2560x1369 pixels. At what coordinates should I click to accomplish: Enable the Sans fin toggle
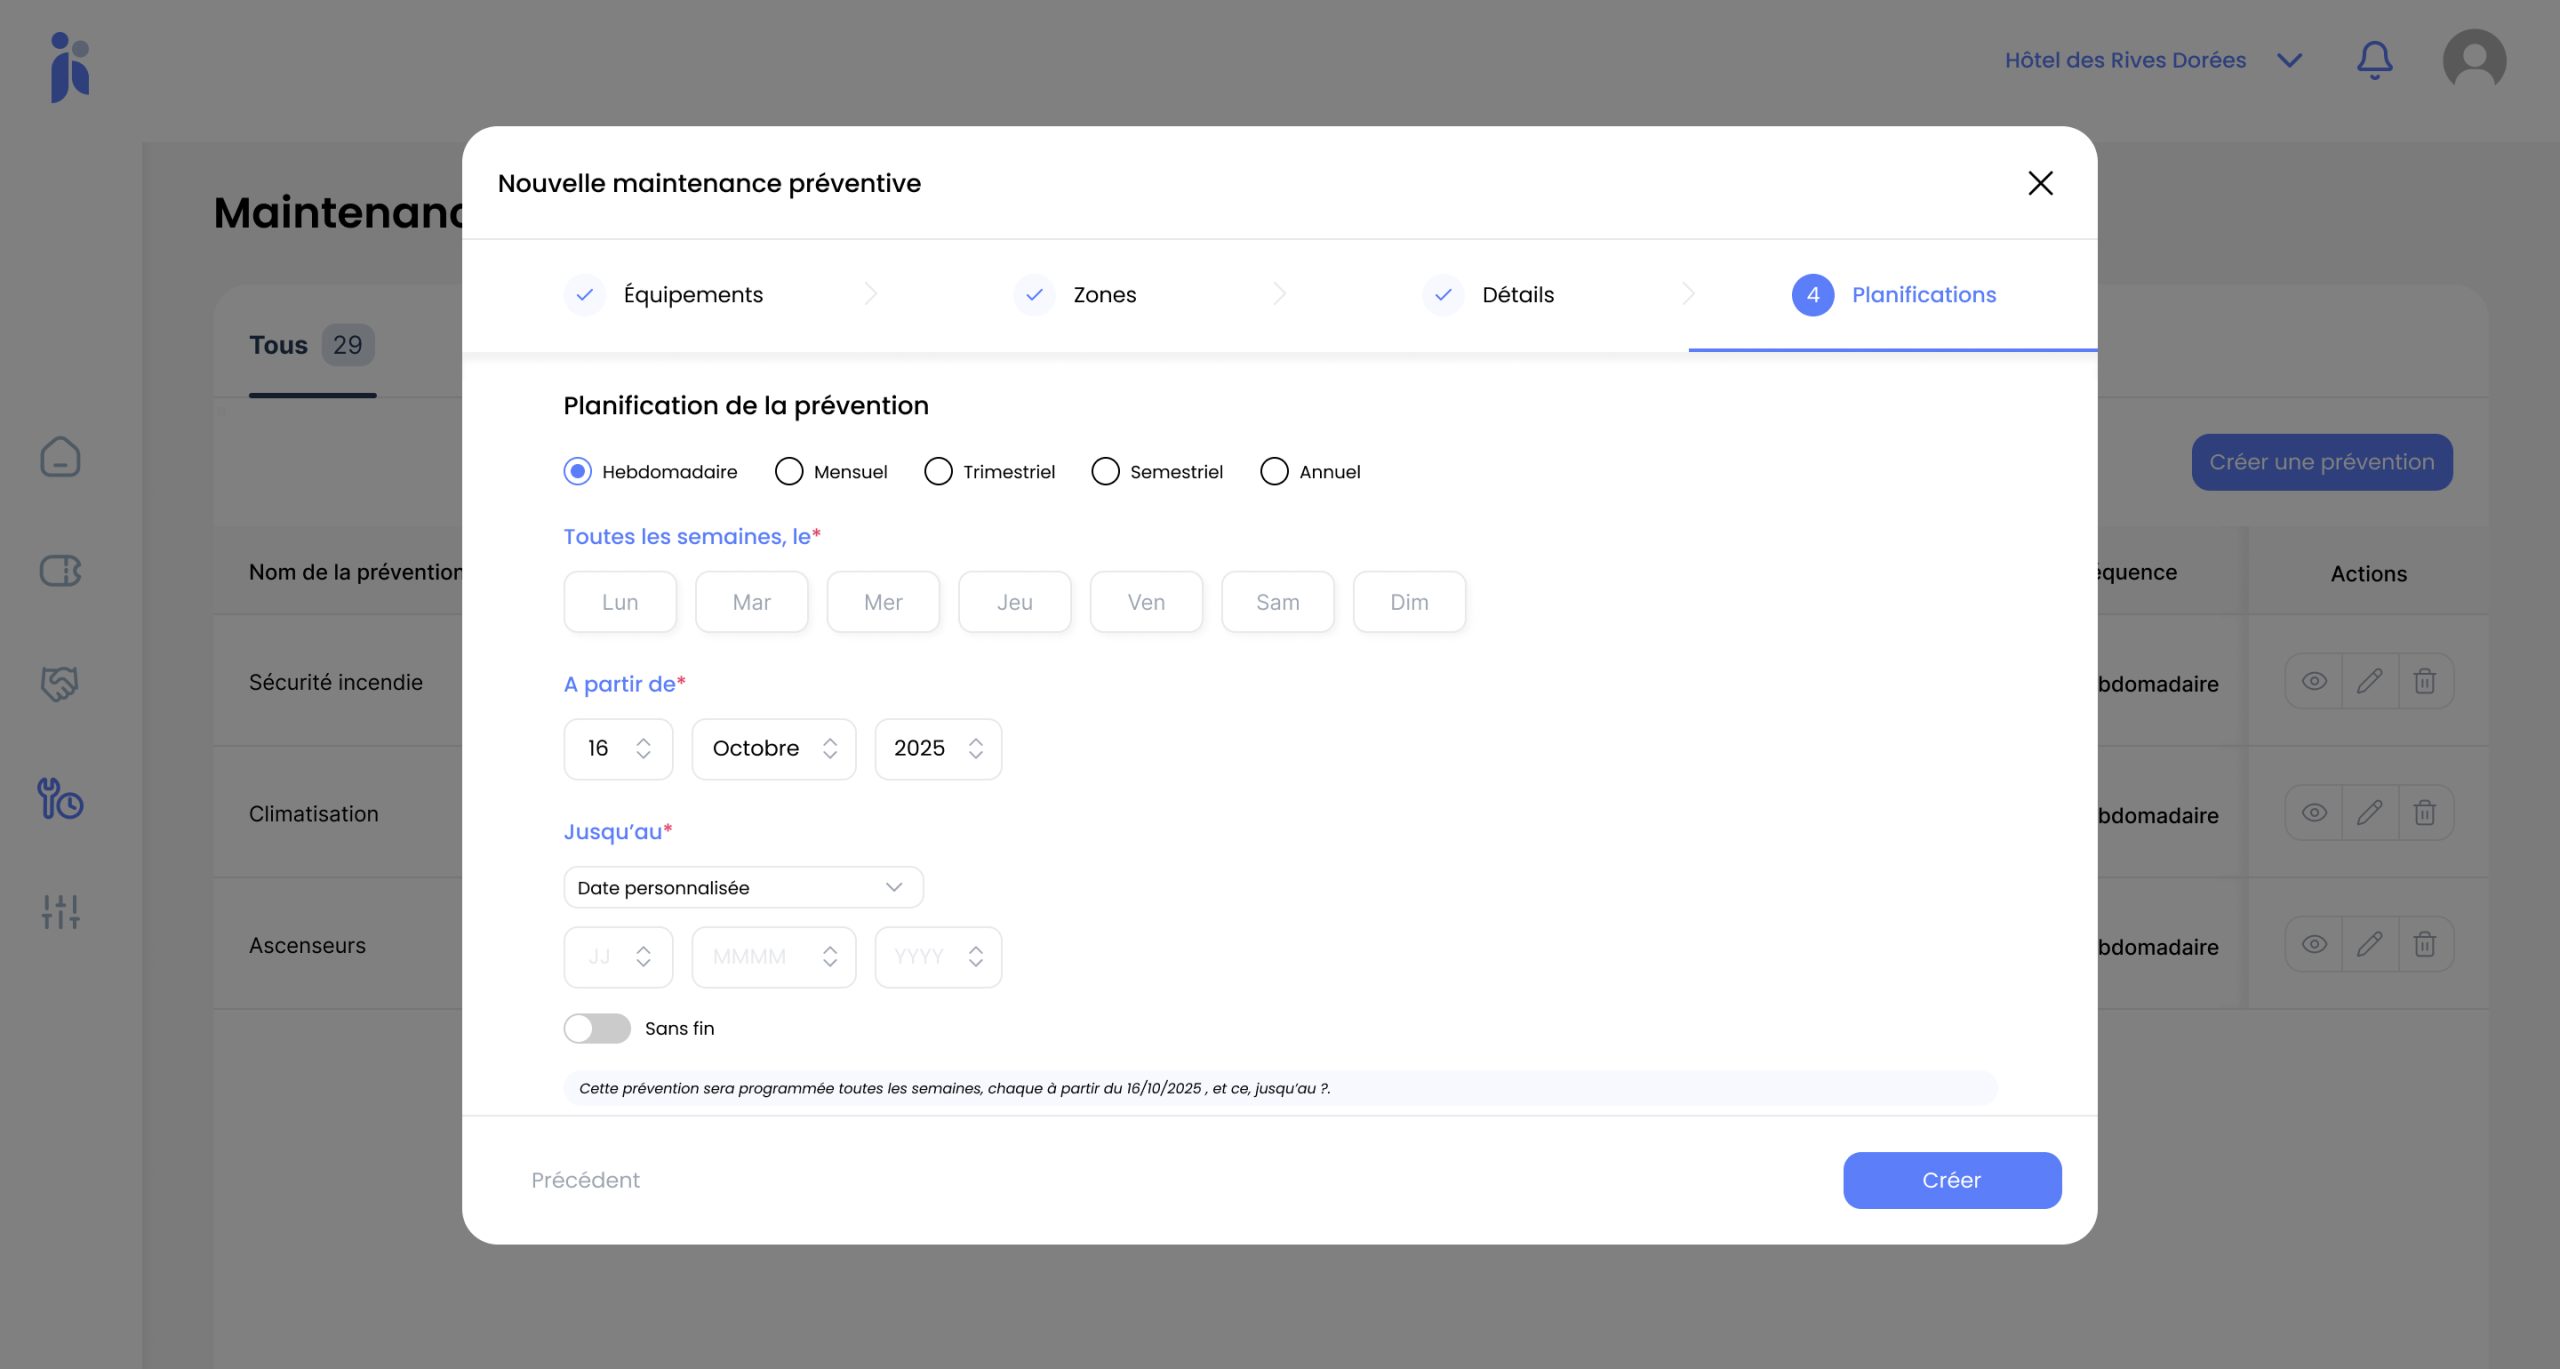click(x=597, y=1028)
